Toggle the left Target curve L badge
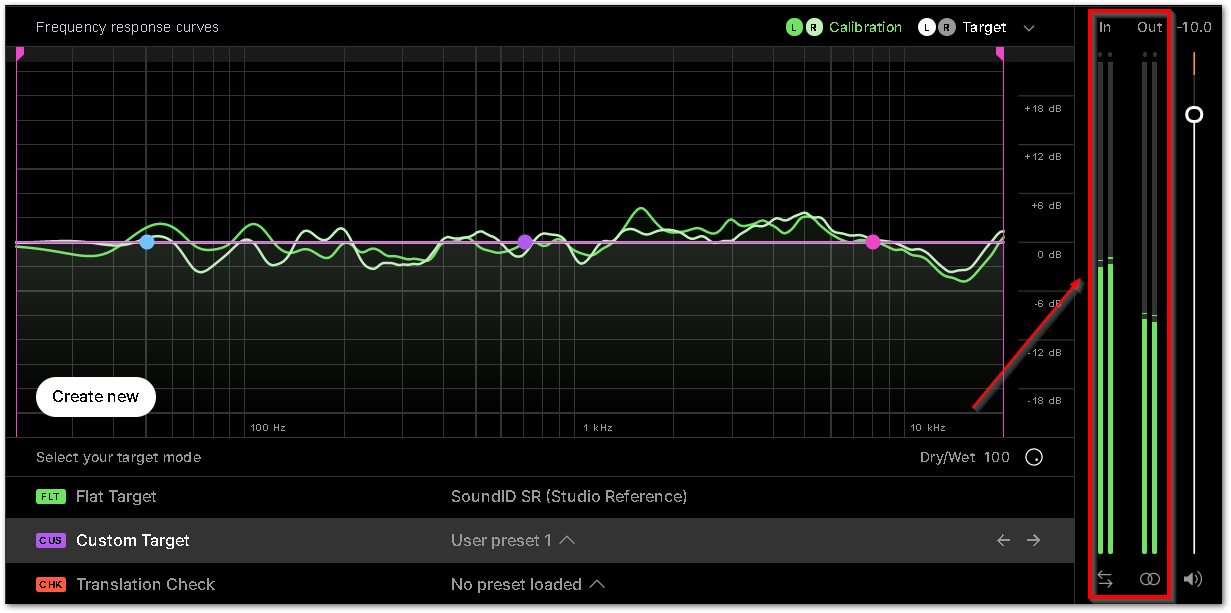The image size is (1231, 613). [927, 28]
